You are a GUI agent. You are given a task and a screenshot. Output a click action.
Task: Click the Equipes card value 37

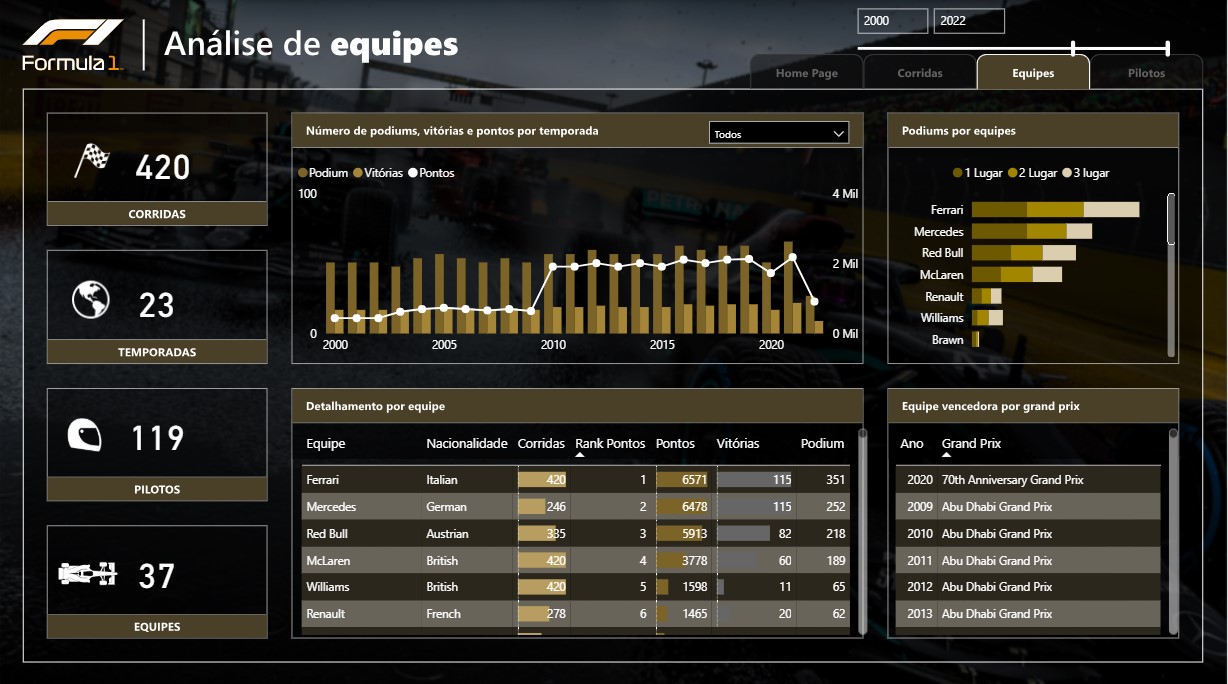click(157, 576)
